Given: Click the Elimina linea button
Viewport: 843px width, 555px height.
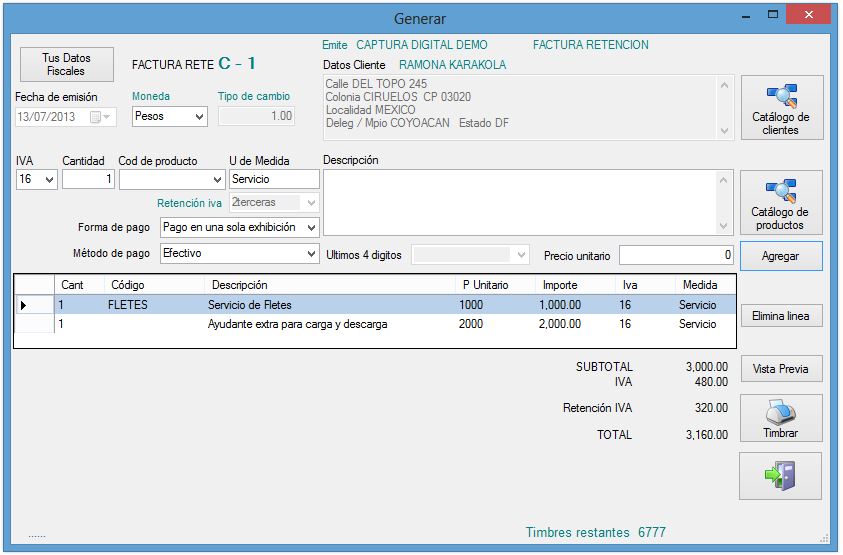Looking at the screenshot, I should [780, 316].
